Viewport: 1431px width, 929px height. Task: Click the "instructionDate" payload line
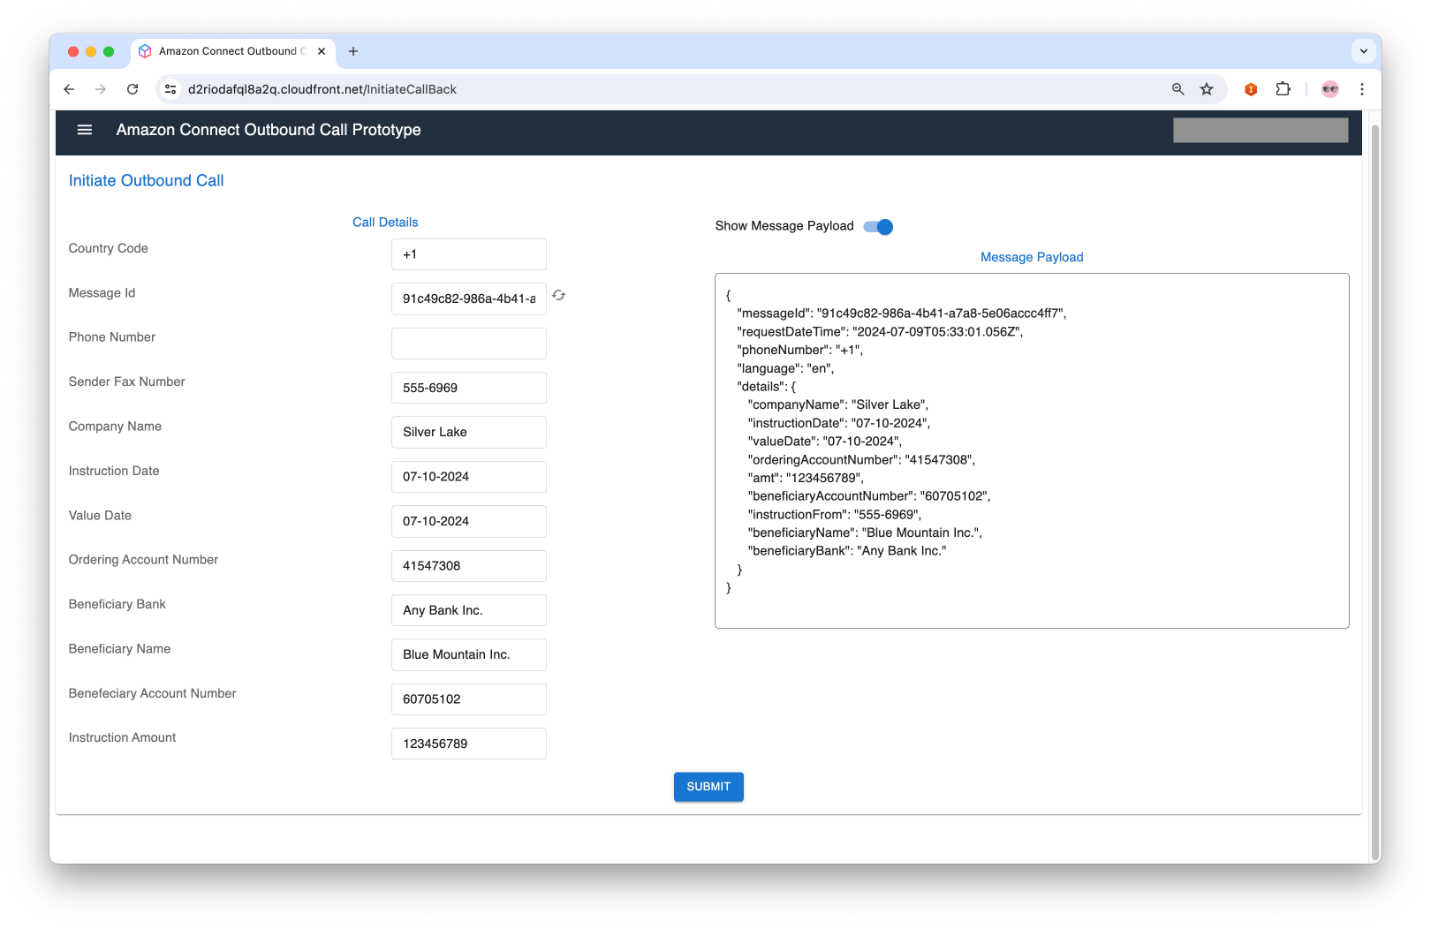point(839,423)
